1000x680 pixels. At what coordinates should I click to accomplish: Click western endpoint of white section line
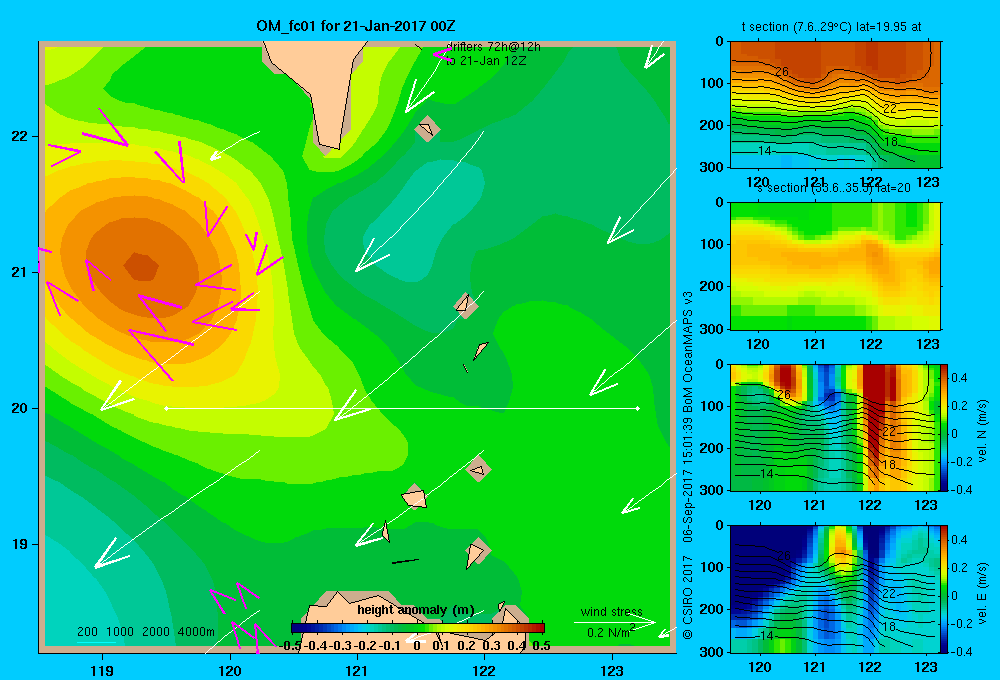point(166,408)
